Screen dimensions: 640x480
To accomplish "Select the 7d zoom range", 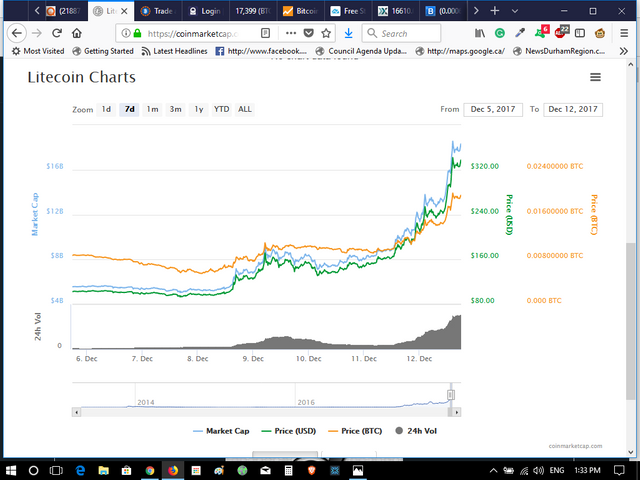I will click(x=129, y=109).
